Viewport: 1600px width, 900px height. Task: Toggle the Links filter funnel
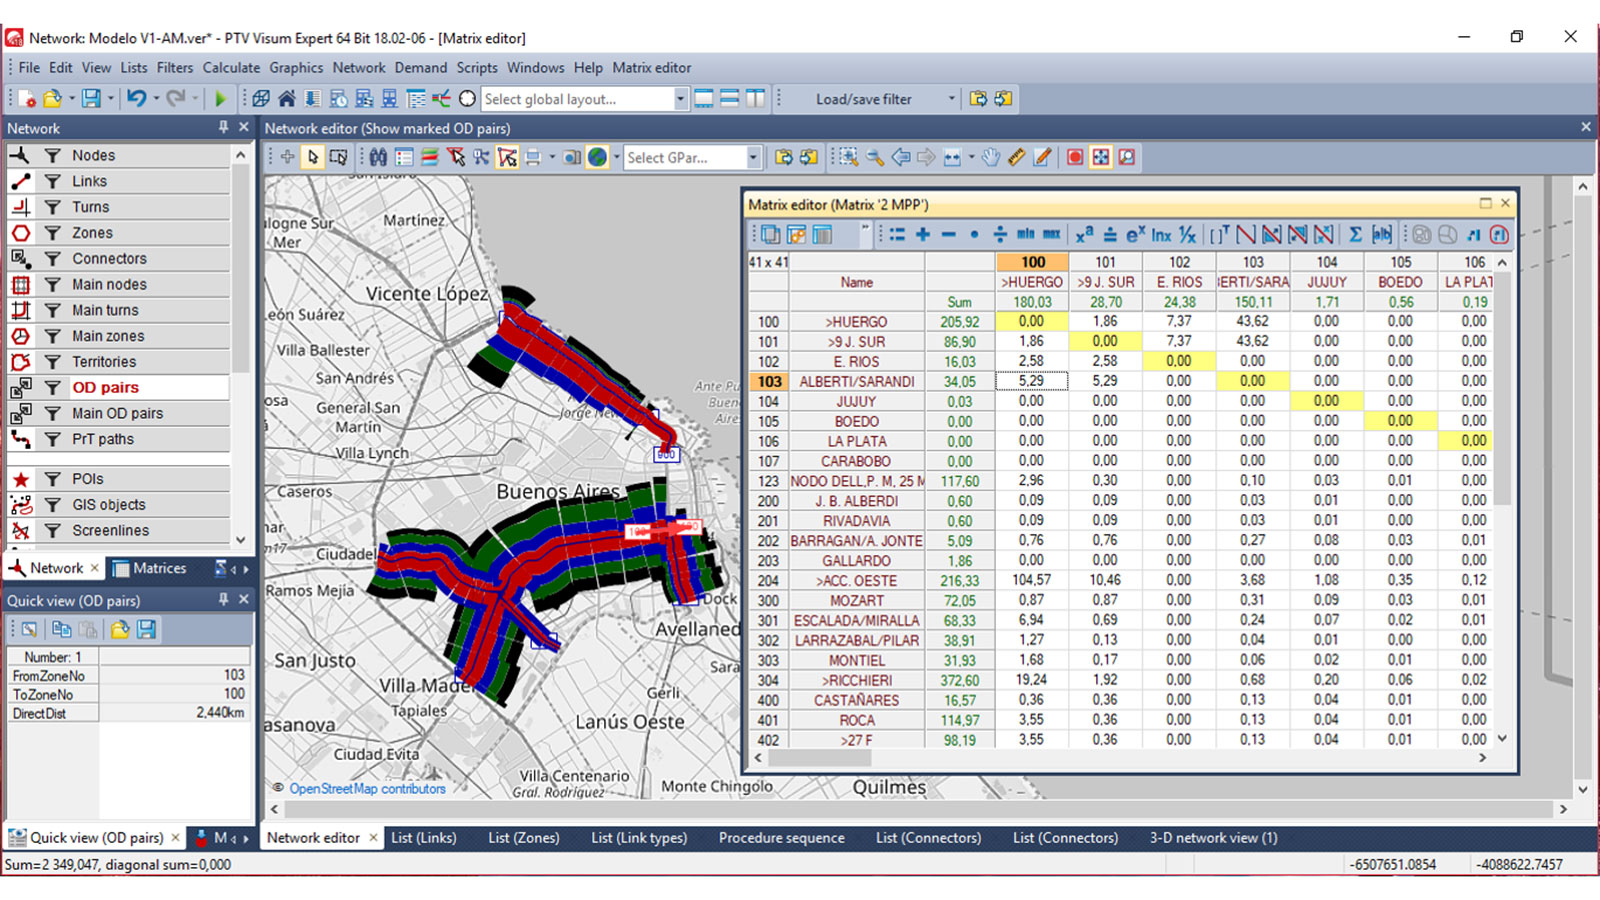point(52,181)
